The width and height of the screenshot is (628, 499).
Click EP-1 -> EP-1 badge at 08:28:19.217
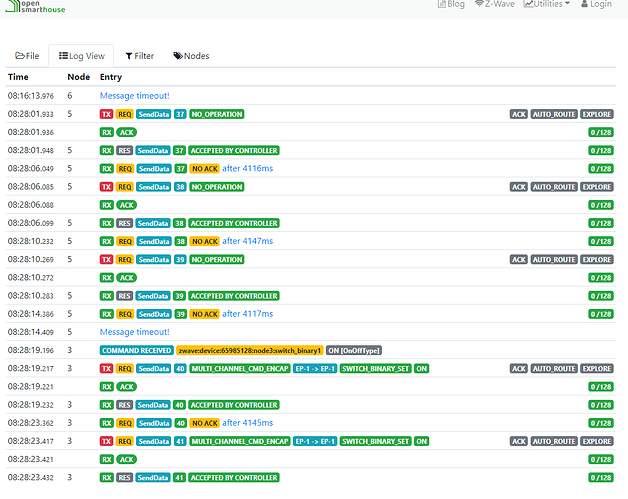pyautogui.click(x=315, y=368)
